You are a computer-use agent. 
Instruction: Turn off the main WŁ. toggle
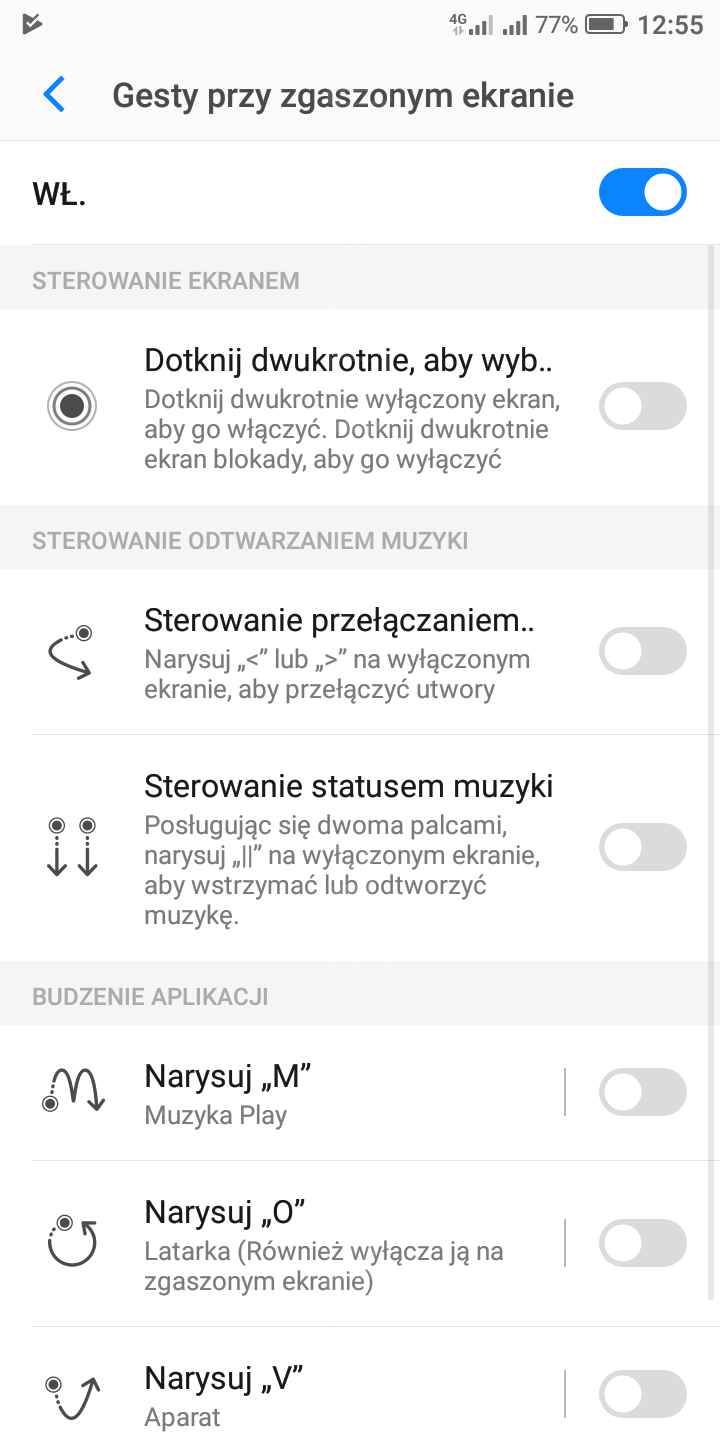(x=642, y=193)
